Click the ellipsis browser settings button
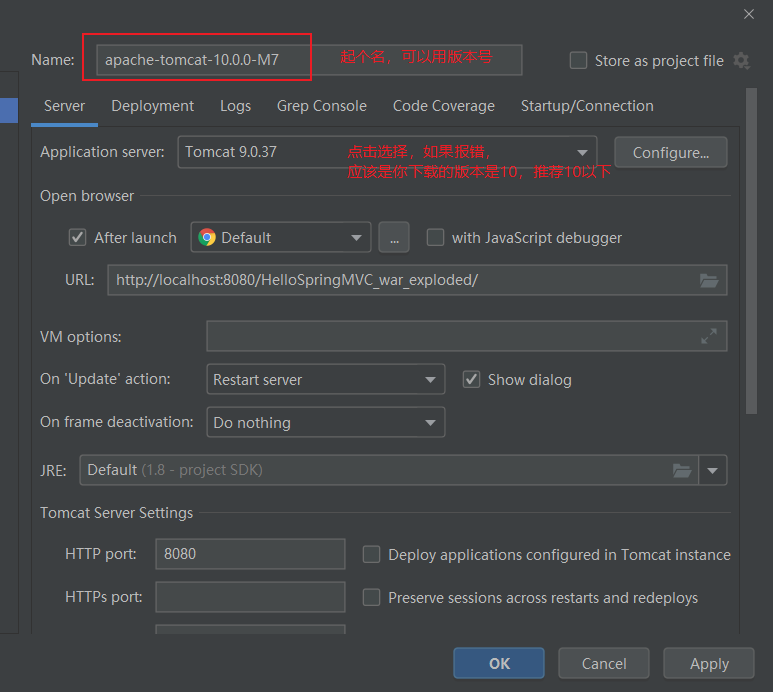This screenshot has width=773, height=692. click(x=394, y=238)
